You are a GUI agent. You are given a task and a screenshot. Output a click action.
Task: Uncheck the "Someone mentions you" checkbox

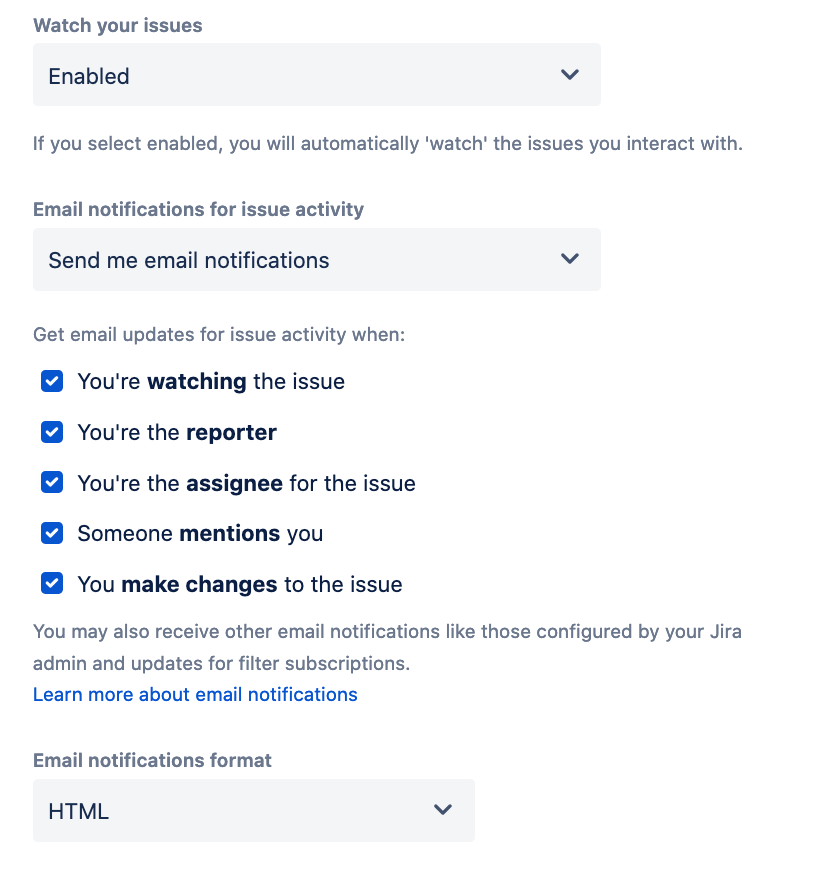point(52,533)
